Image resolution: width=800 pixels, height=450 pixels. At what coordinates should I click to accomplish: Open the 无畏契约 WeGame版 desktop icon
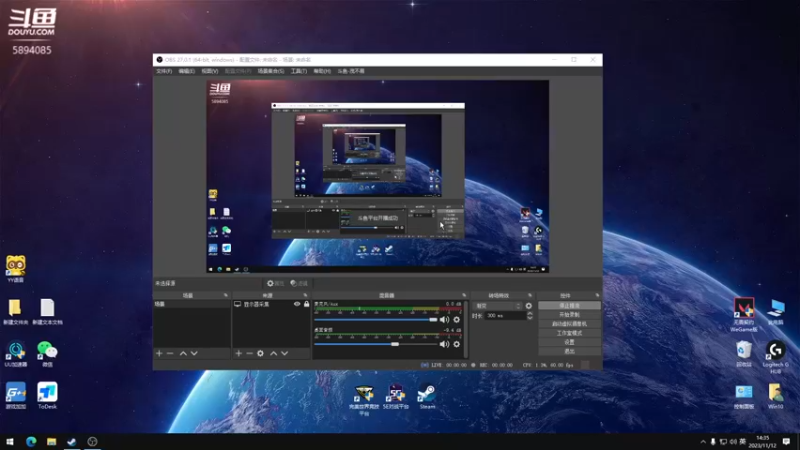click(x=744, y=315)
